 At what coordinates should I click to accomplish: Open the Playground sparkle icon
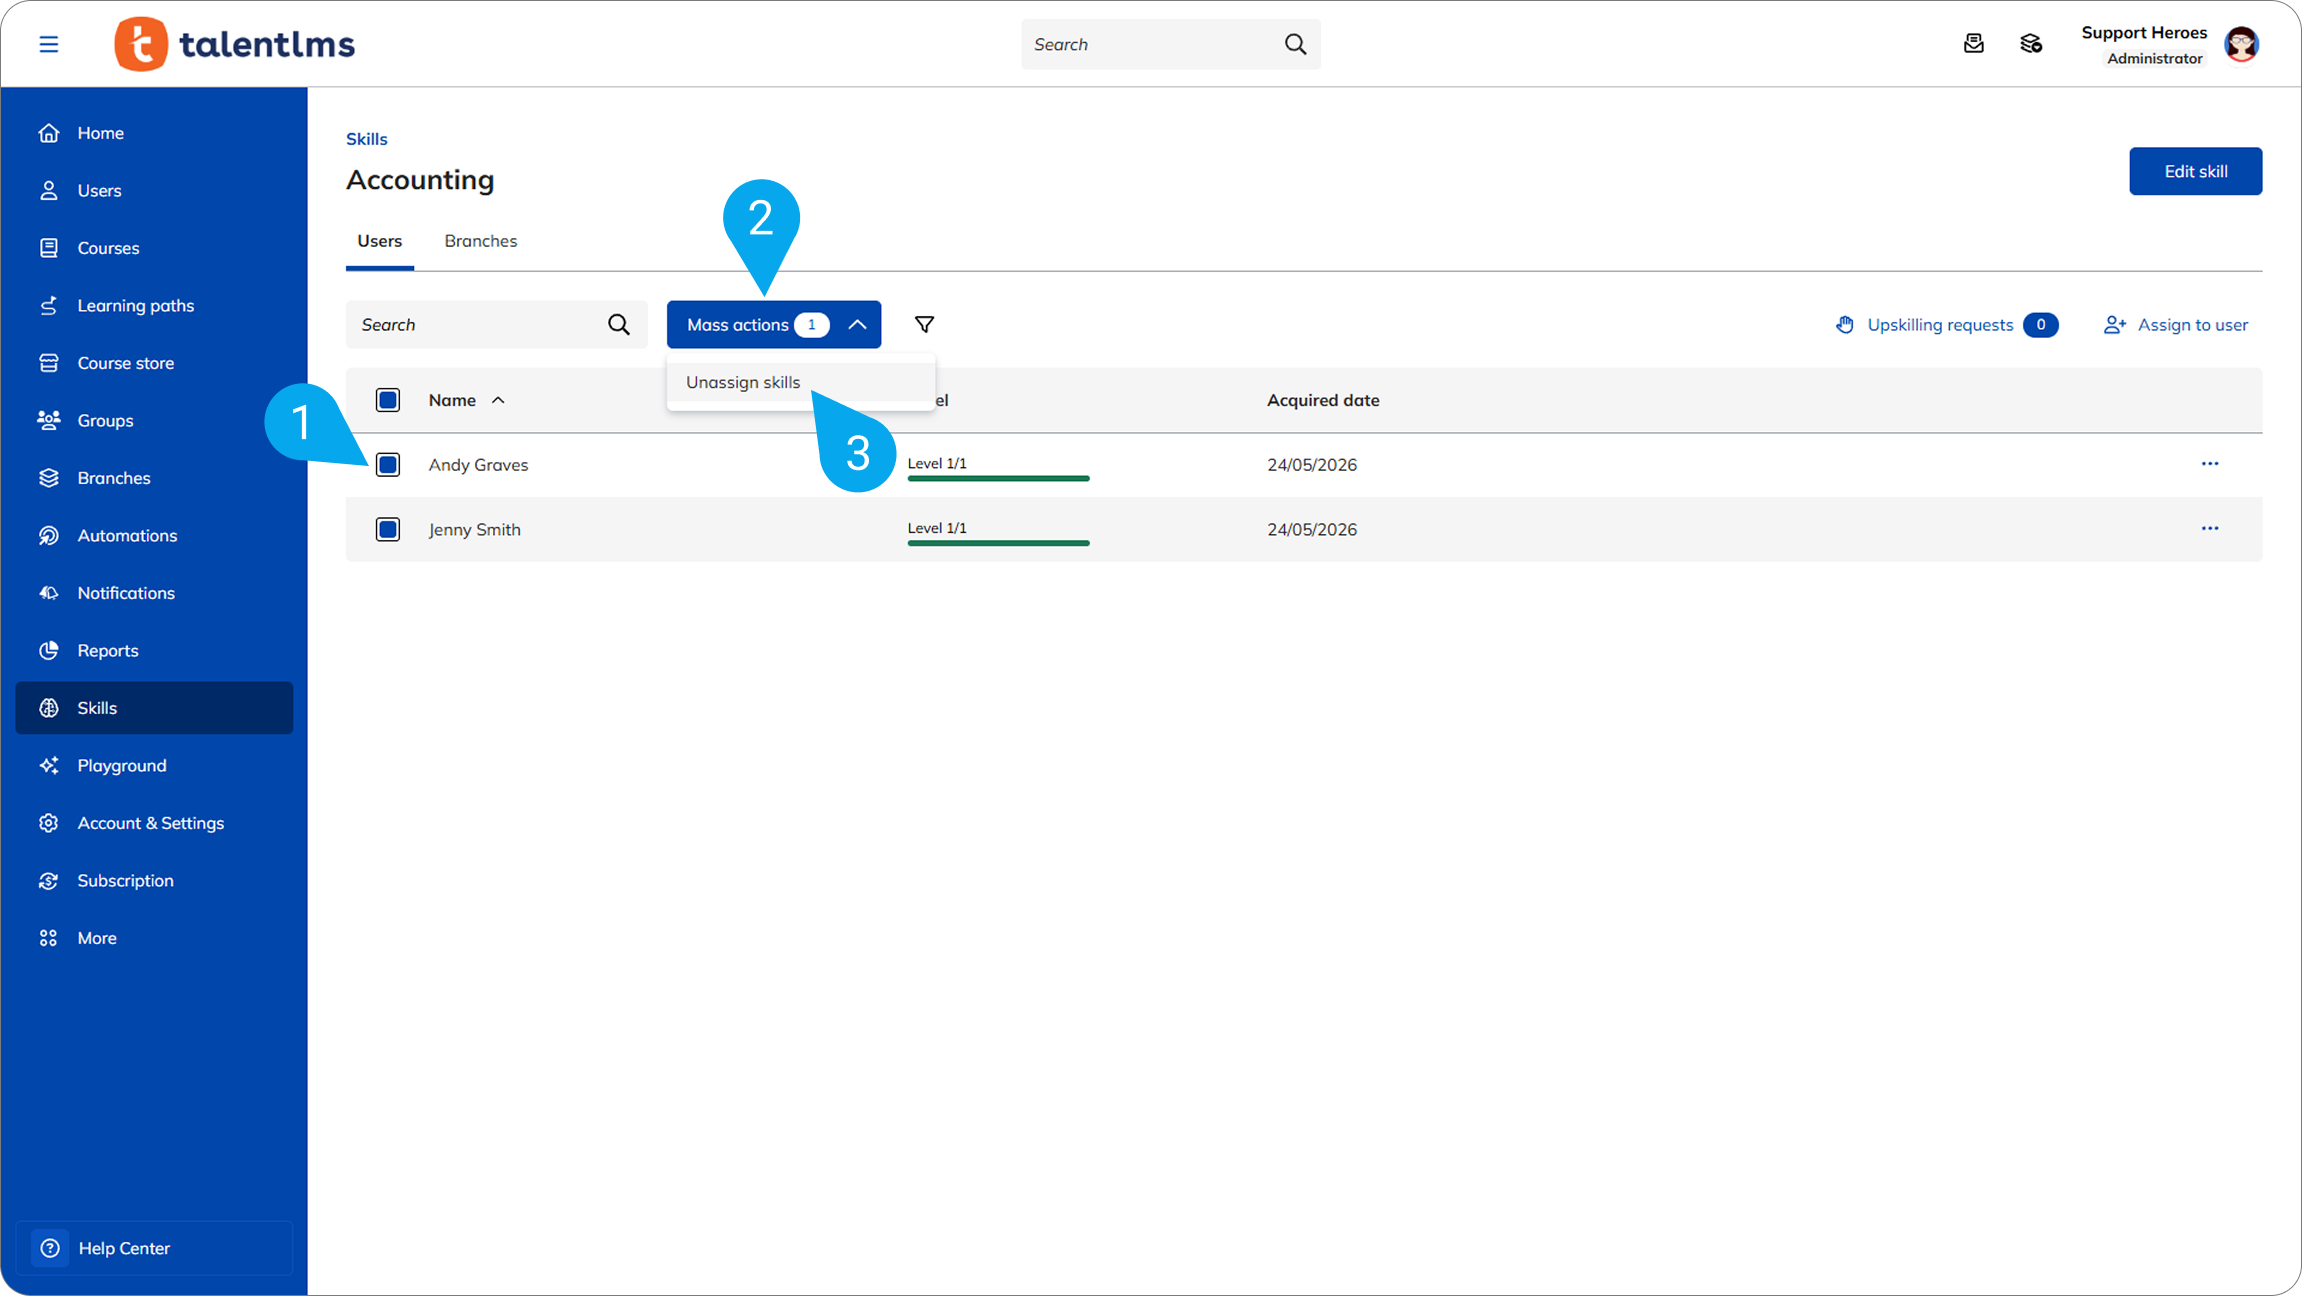coord(49,766)
